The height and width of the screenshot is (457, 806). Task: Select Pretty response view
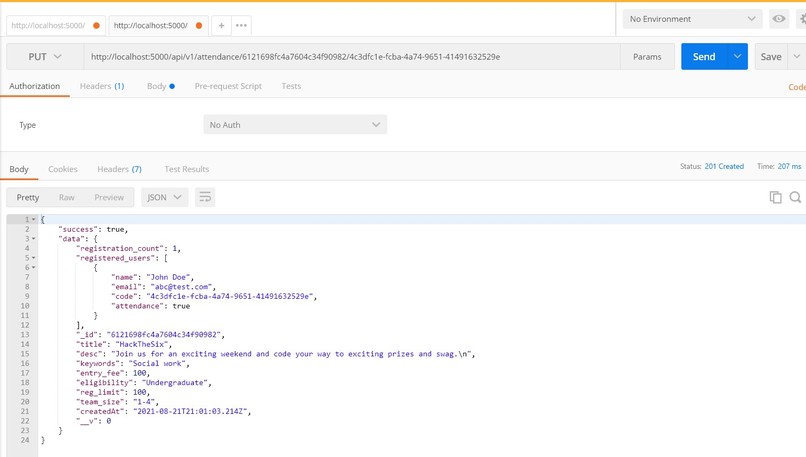coord(28,197)
